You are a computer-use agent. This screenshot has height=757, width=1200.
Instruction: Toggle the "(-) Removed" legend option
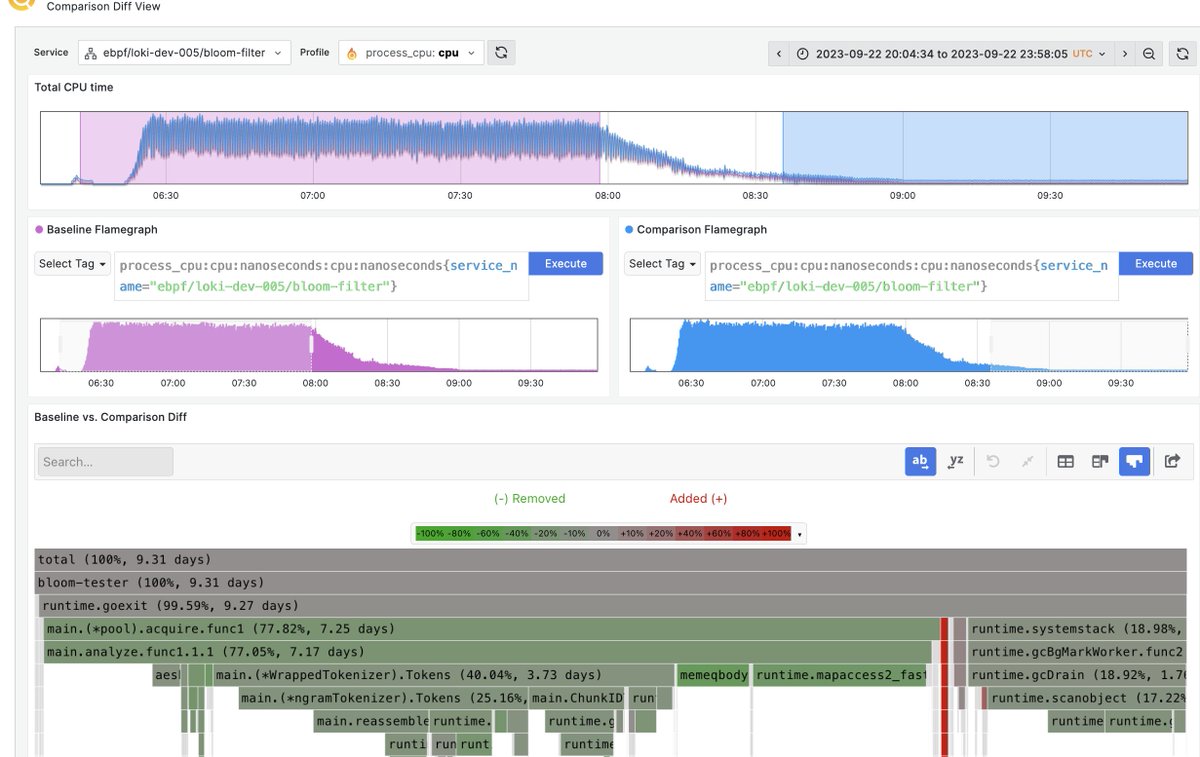click(530, 498)
